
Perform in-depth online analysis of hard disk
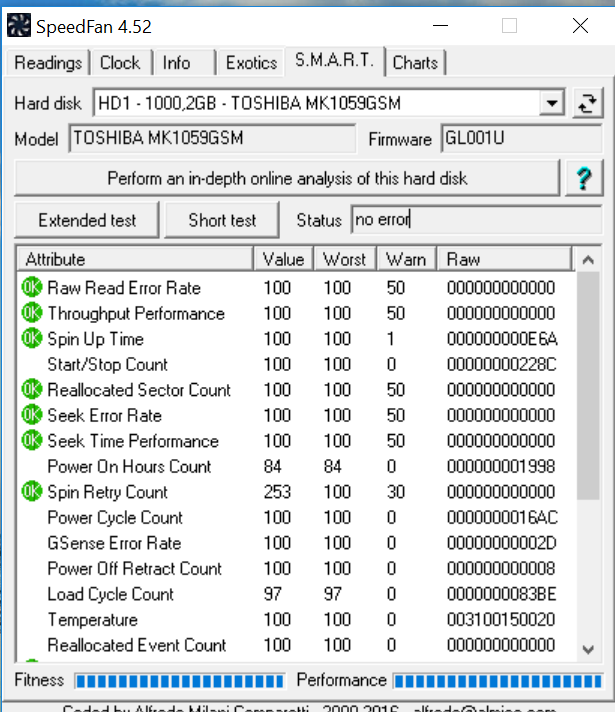[287, 179]
